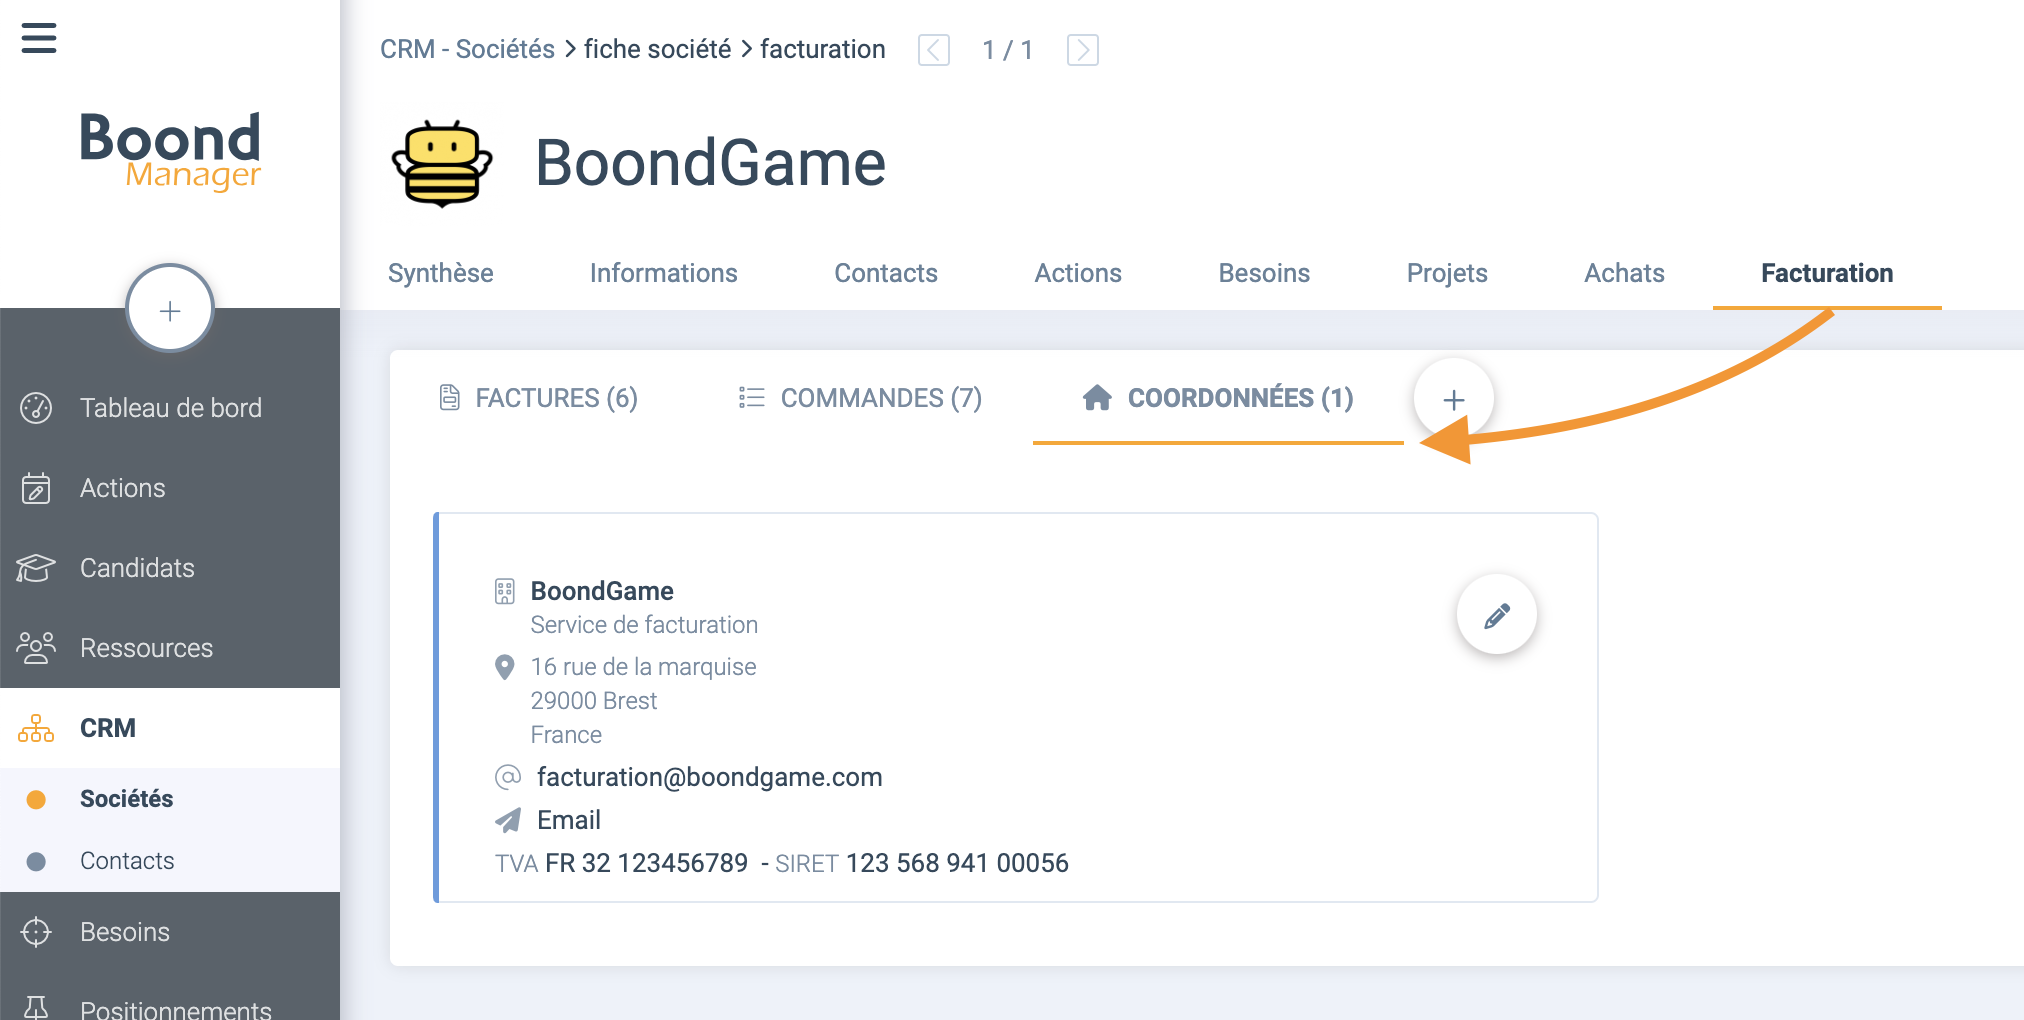Click SIRET number 123 568 941 00056
Image resolution: width=2024 pixels, height=1020 pixels.
(957, 863)
